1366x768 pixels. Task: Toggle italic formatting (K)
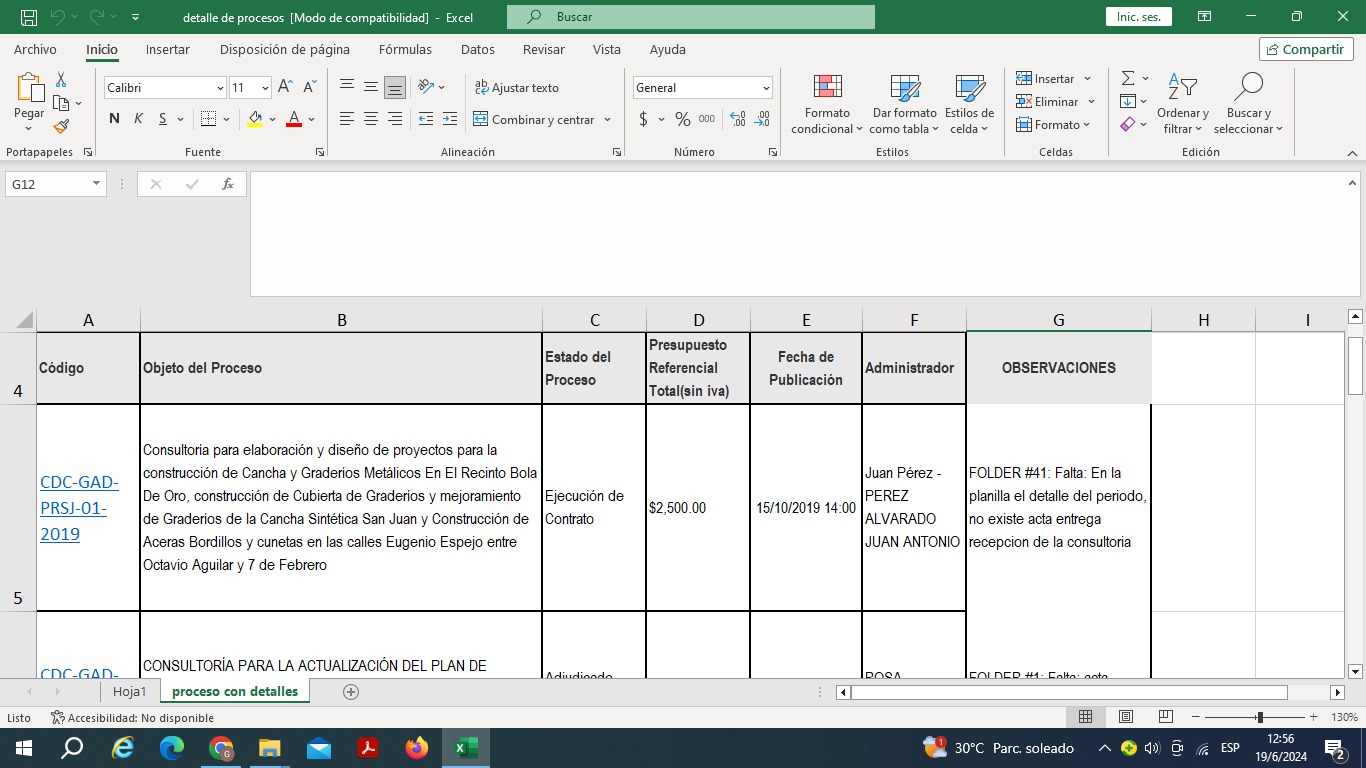tap(138, 119)
